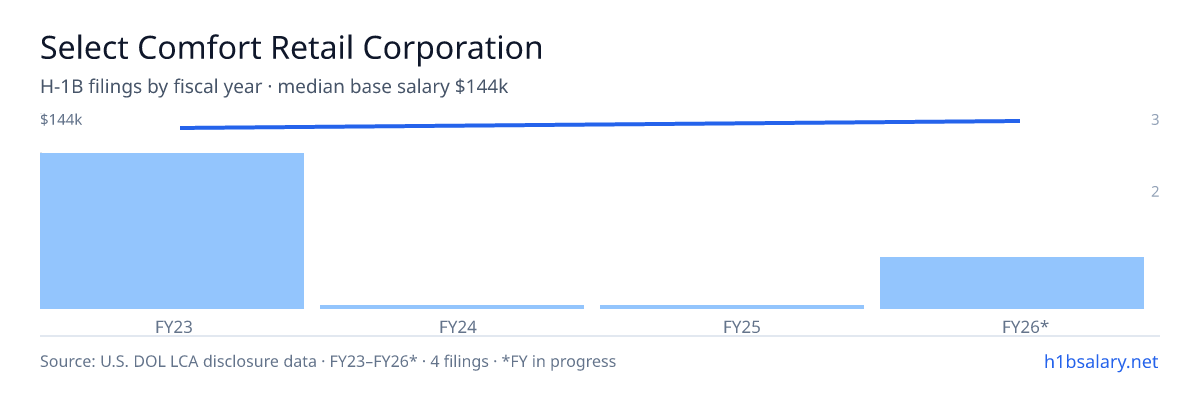Click the right axis value 2
The image size is (1200, 400).
point(1155,192)
